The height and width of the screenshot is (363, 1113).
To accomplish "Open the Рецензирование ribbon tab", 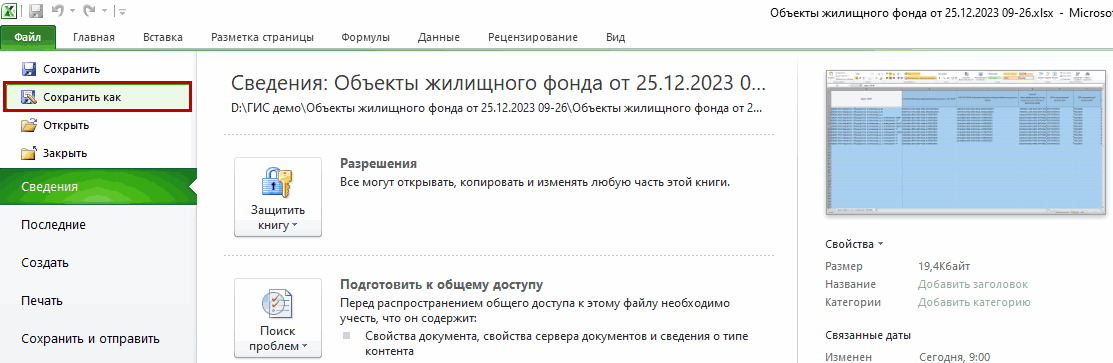I will point(532,38).
